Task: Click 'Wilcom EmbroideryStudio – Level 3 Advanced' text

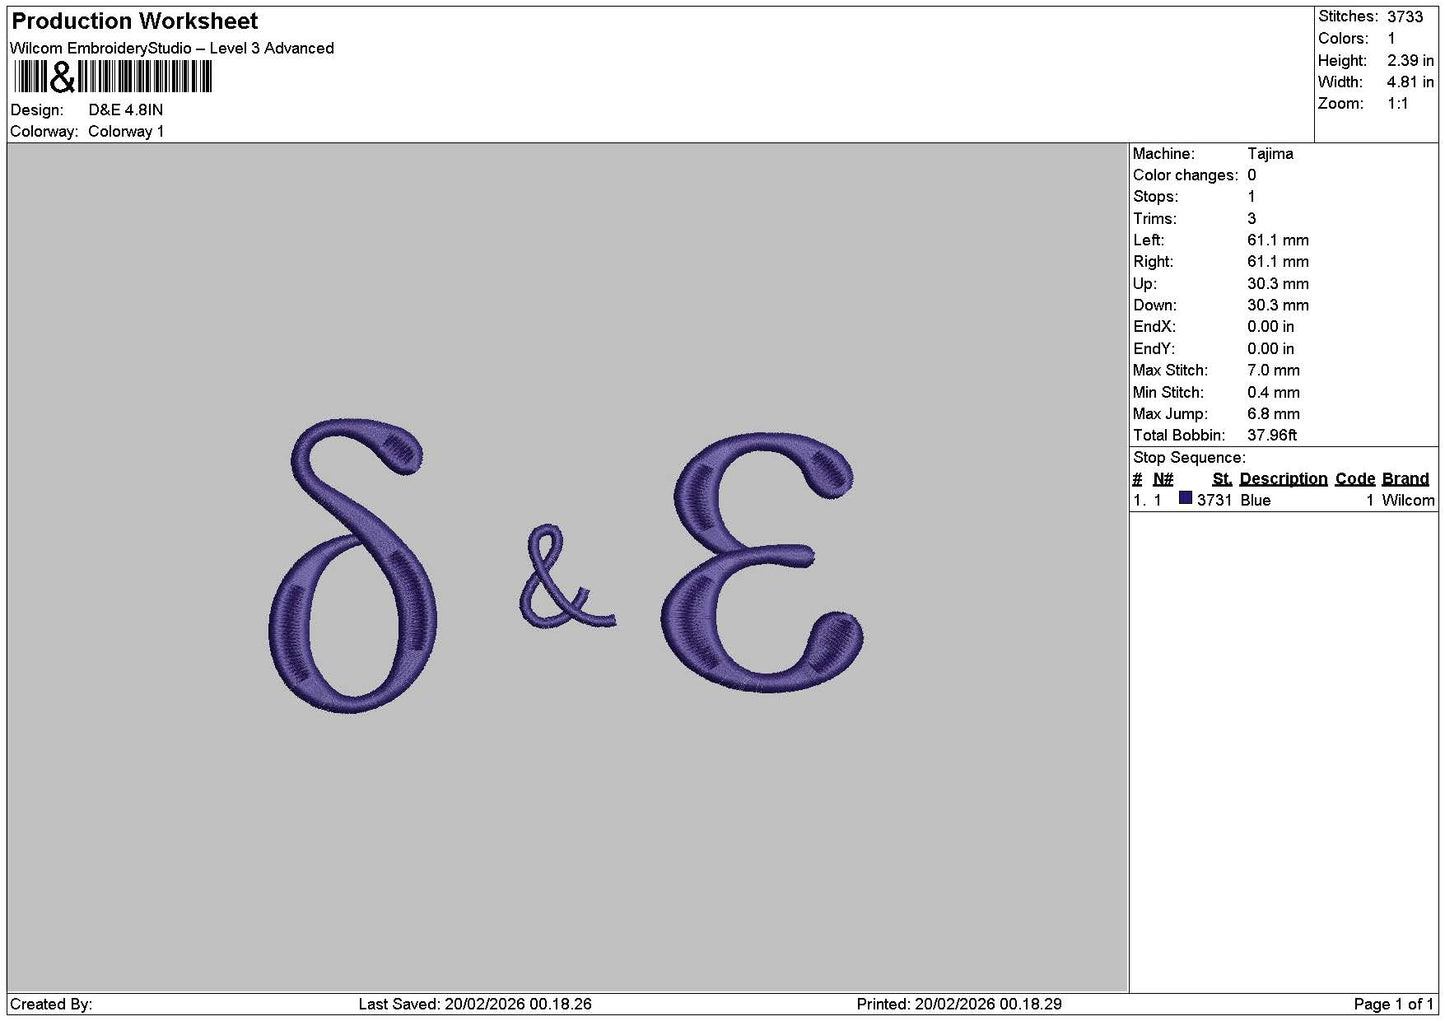Action: click(172, 48)
